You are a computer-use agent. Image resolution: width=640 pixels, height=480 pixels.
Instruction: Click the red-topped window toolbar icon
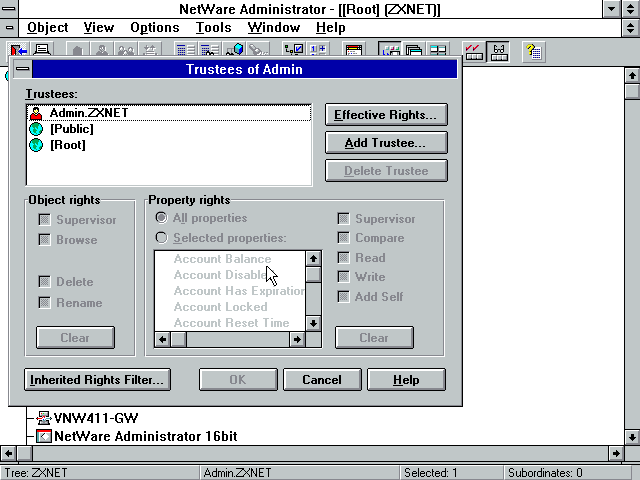(353, 50)
